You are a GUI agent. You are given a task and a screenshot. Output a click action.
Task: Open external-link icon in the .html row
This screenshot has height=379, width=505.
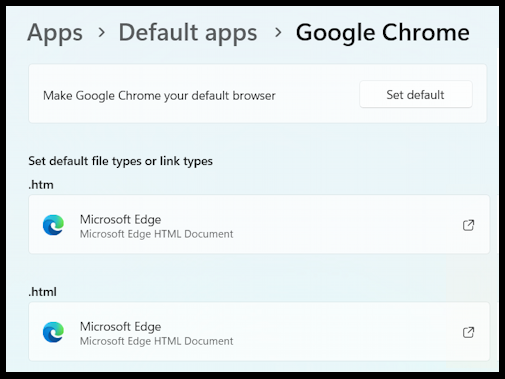[x=468, y=332]
